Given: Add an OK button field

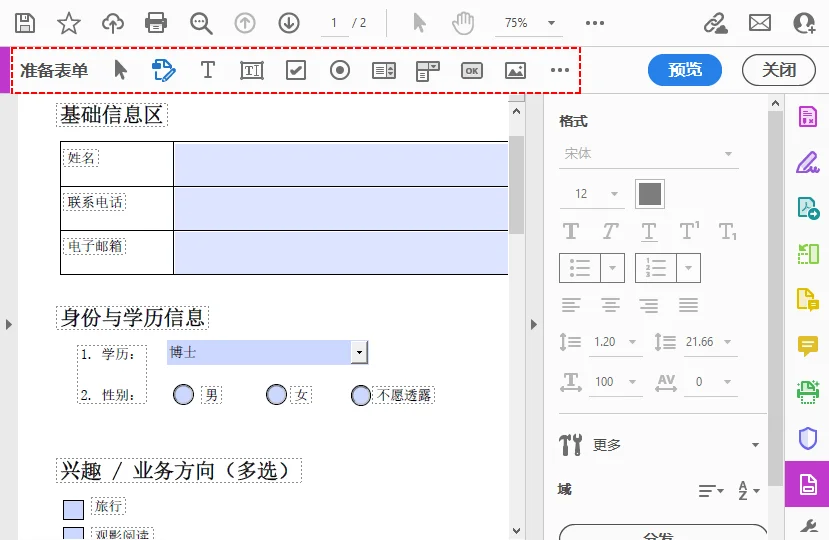Looking at the screenshot, I should 472,70.
